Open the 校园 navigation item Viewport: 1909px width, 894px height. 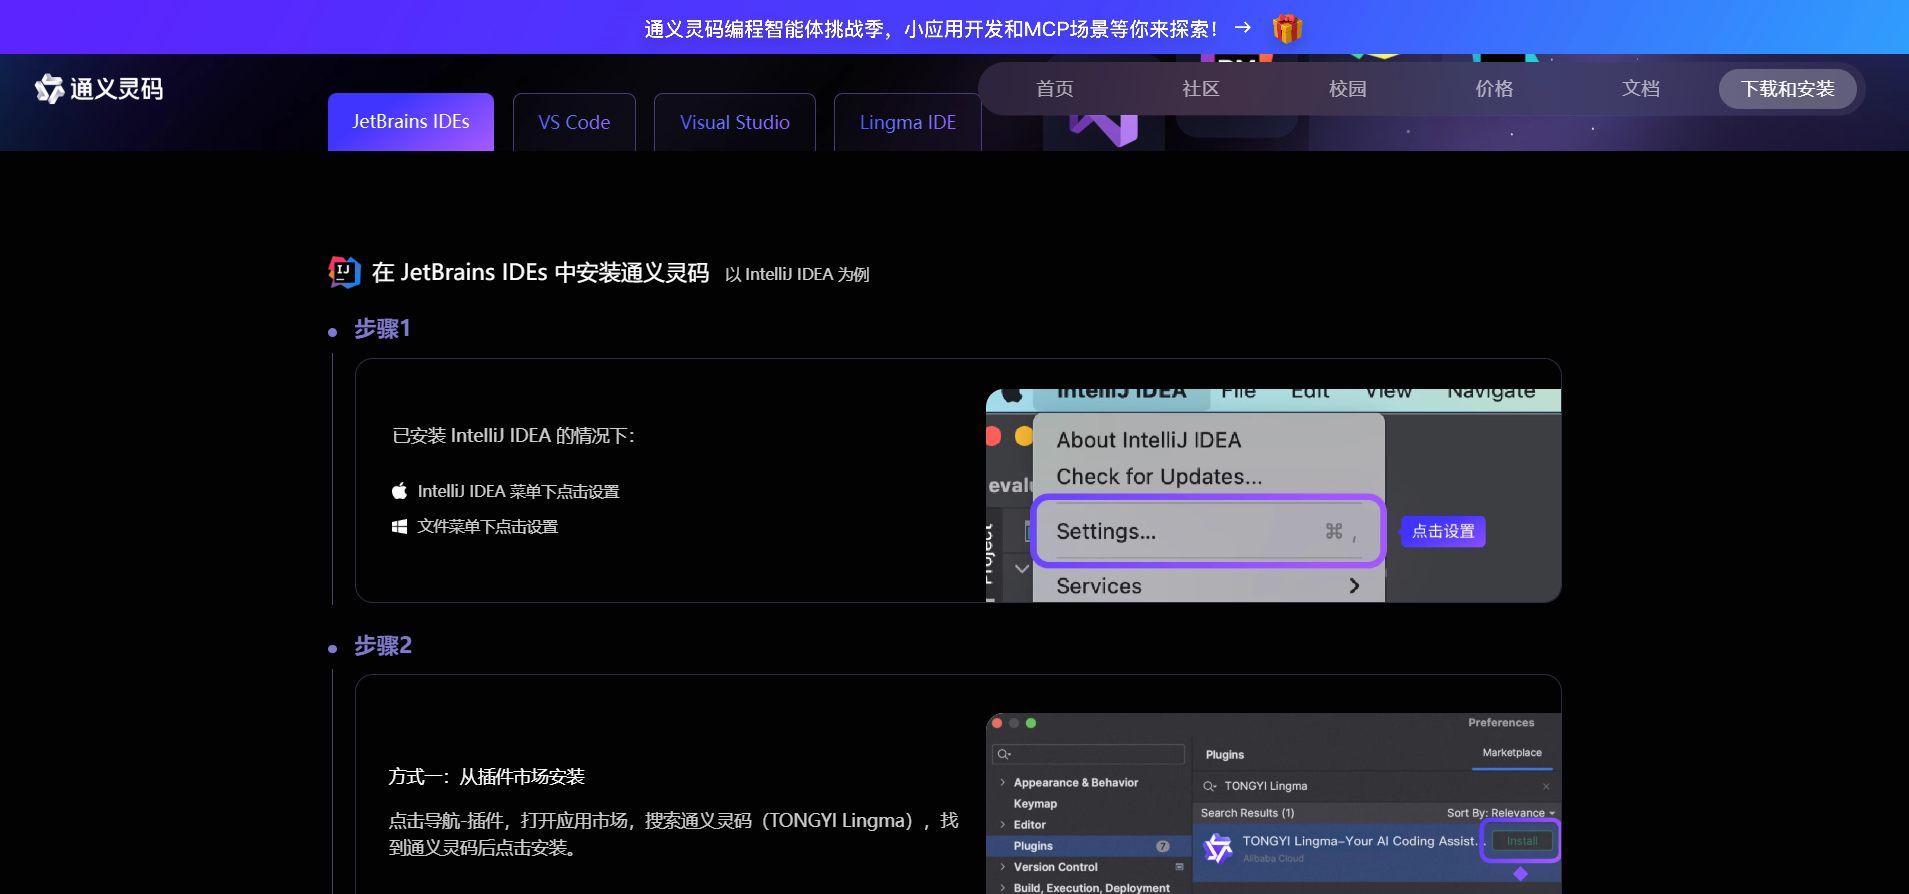[x=1348, y=89]
